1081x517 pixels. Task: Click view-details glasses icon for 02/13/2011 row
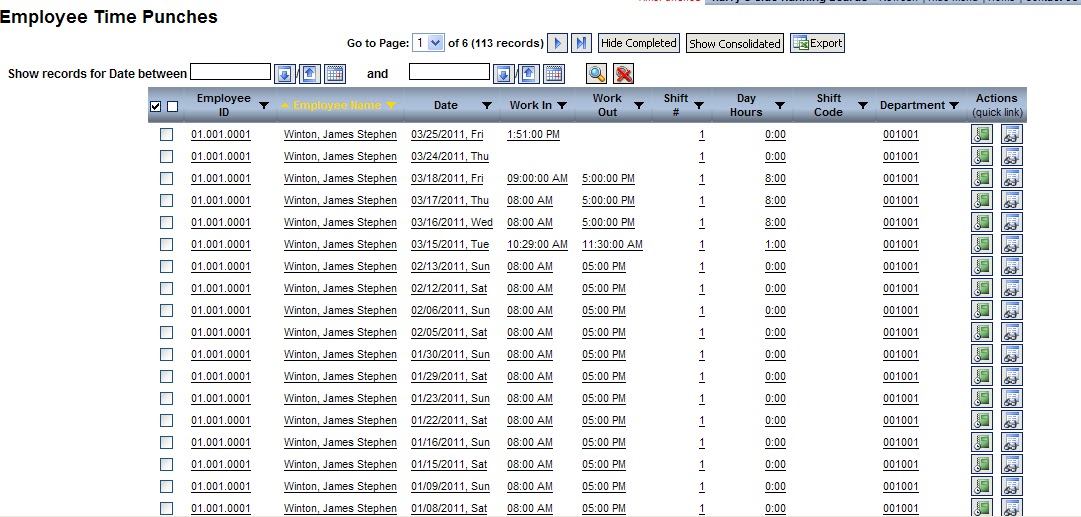coord(1011,266)
